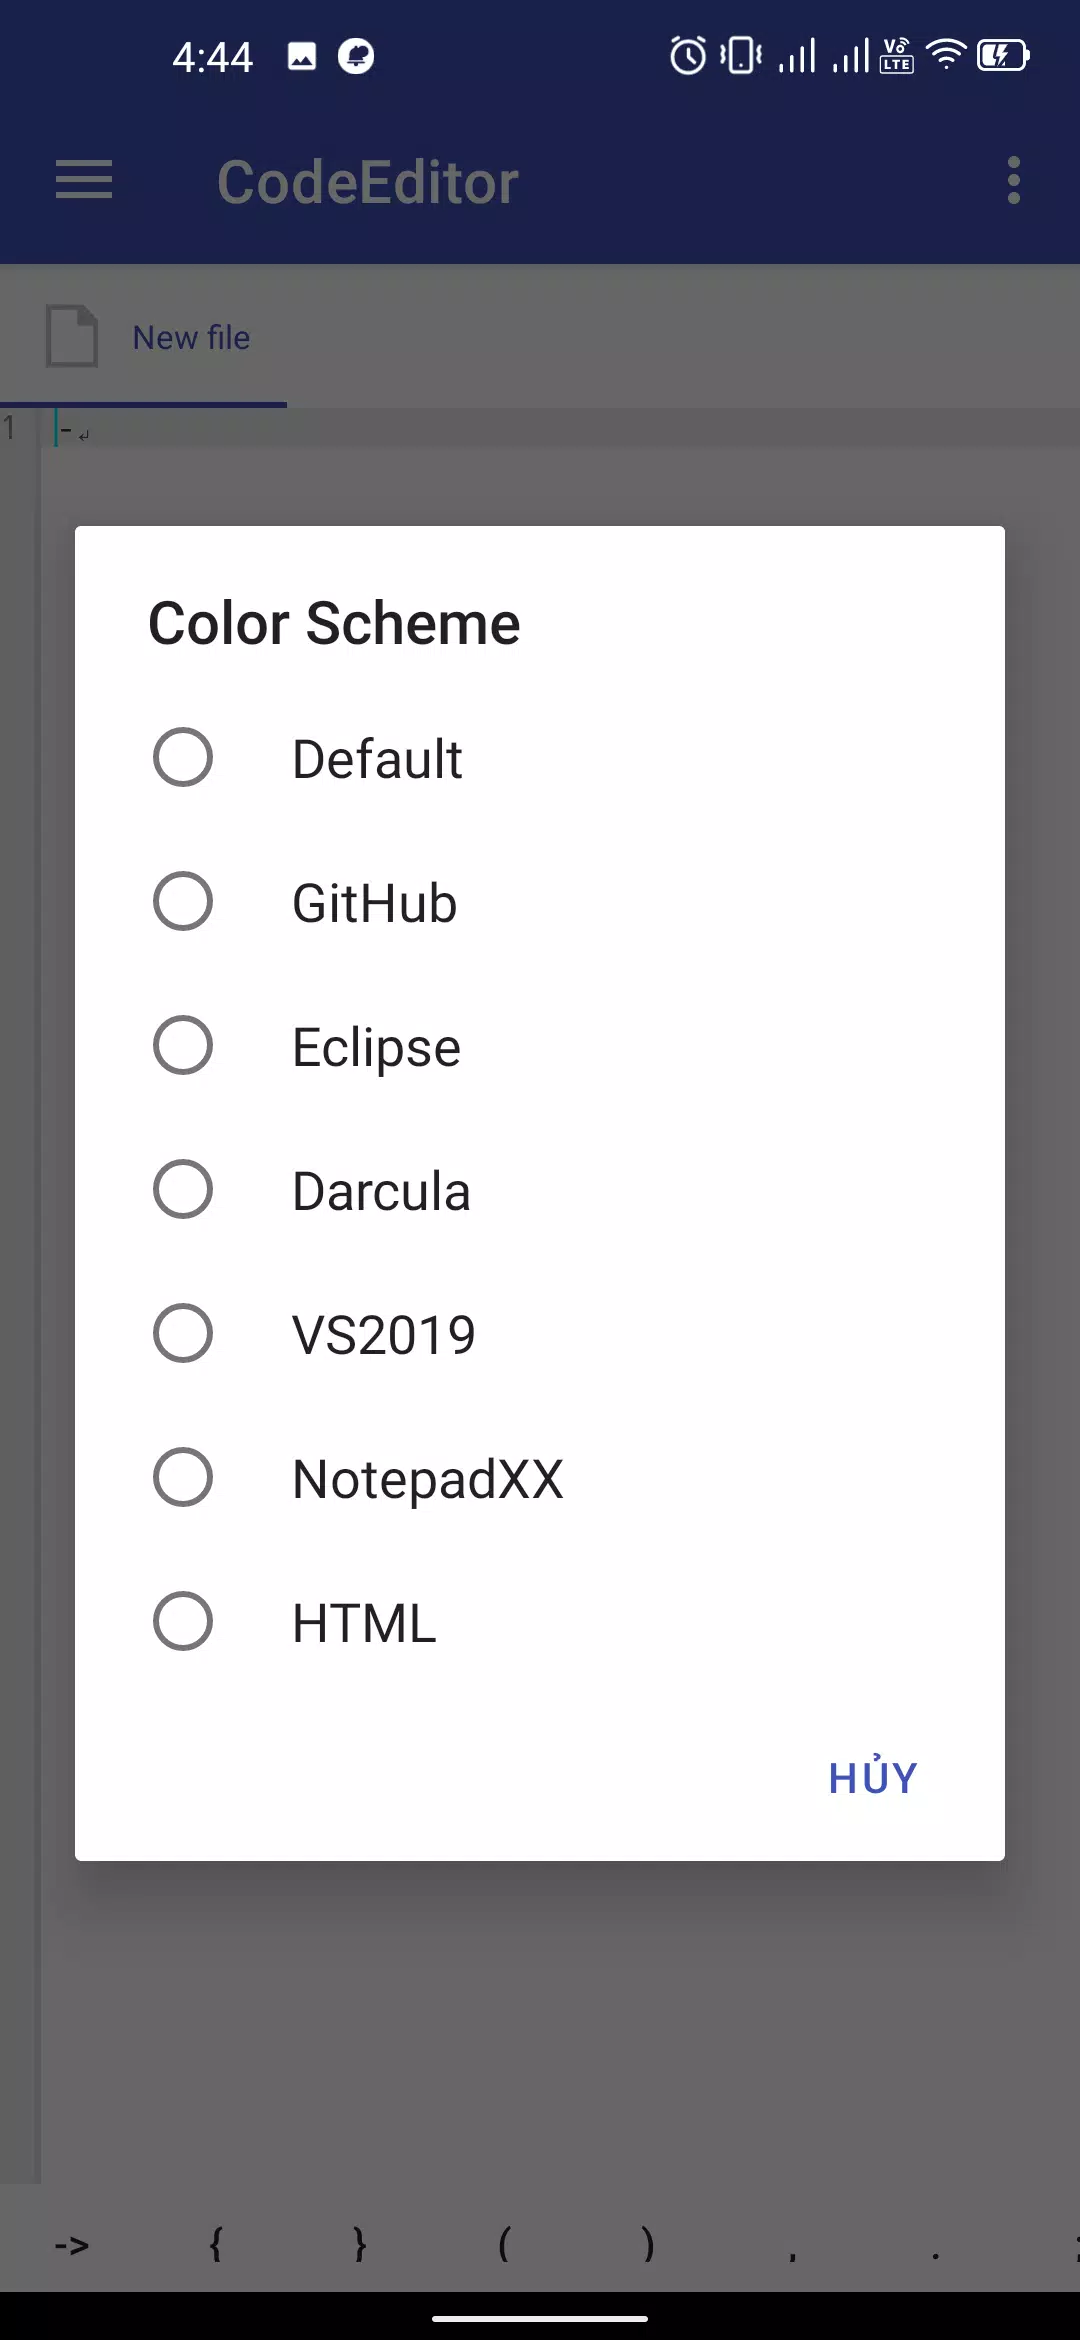Screen dimensions: 1080x2340
Task: Click the New file document icon
Action: tap(72, 336)
